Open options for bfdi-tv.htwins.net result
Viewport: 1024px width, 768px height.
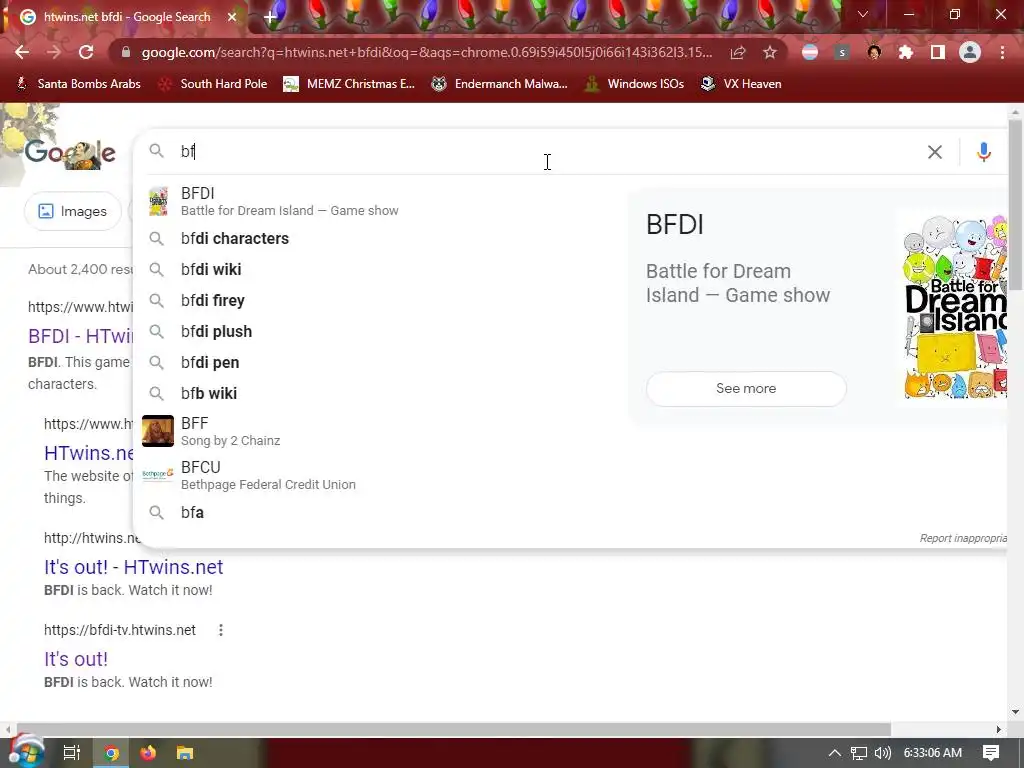click(x=221, y=630)
